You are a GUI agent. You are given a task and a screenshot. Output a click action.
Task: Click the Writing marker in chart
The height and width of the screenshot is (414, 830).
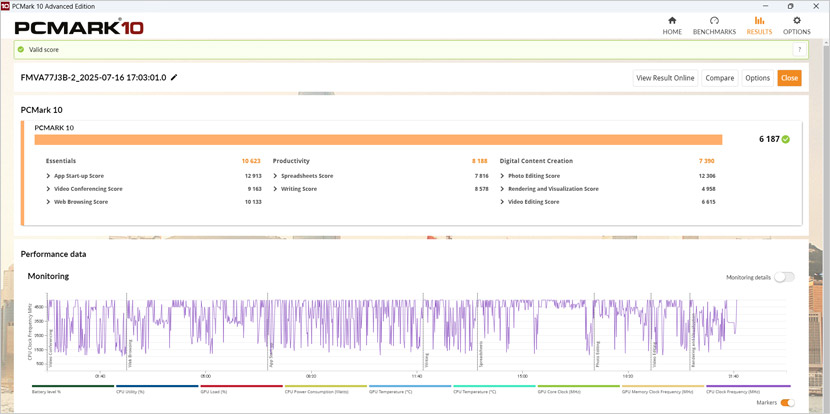(427, 361)
